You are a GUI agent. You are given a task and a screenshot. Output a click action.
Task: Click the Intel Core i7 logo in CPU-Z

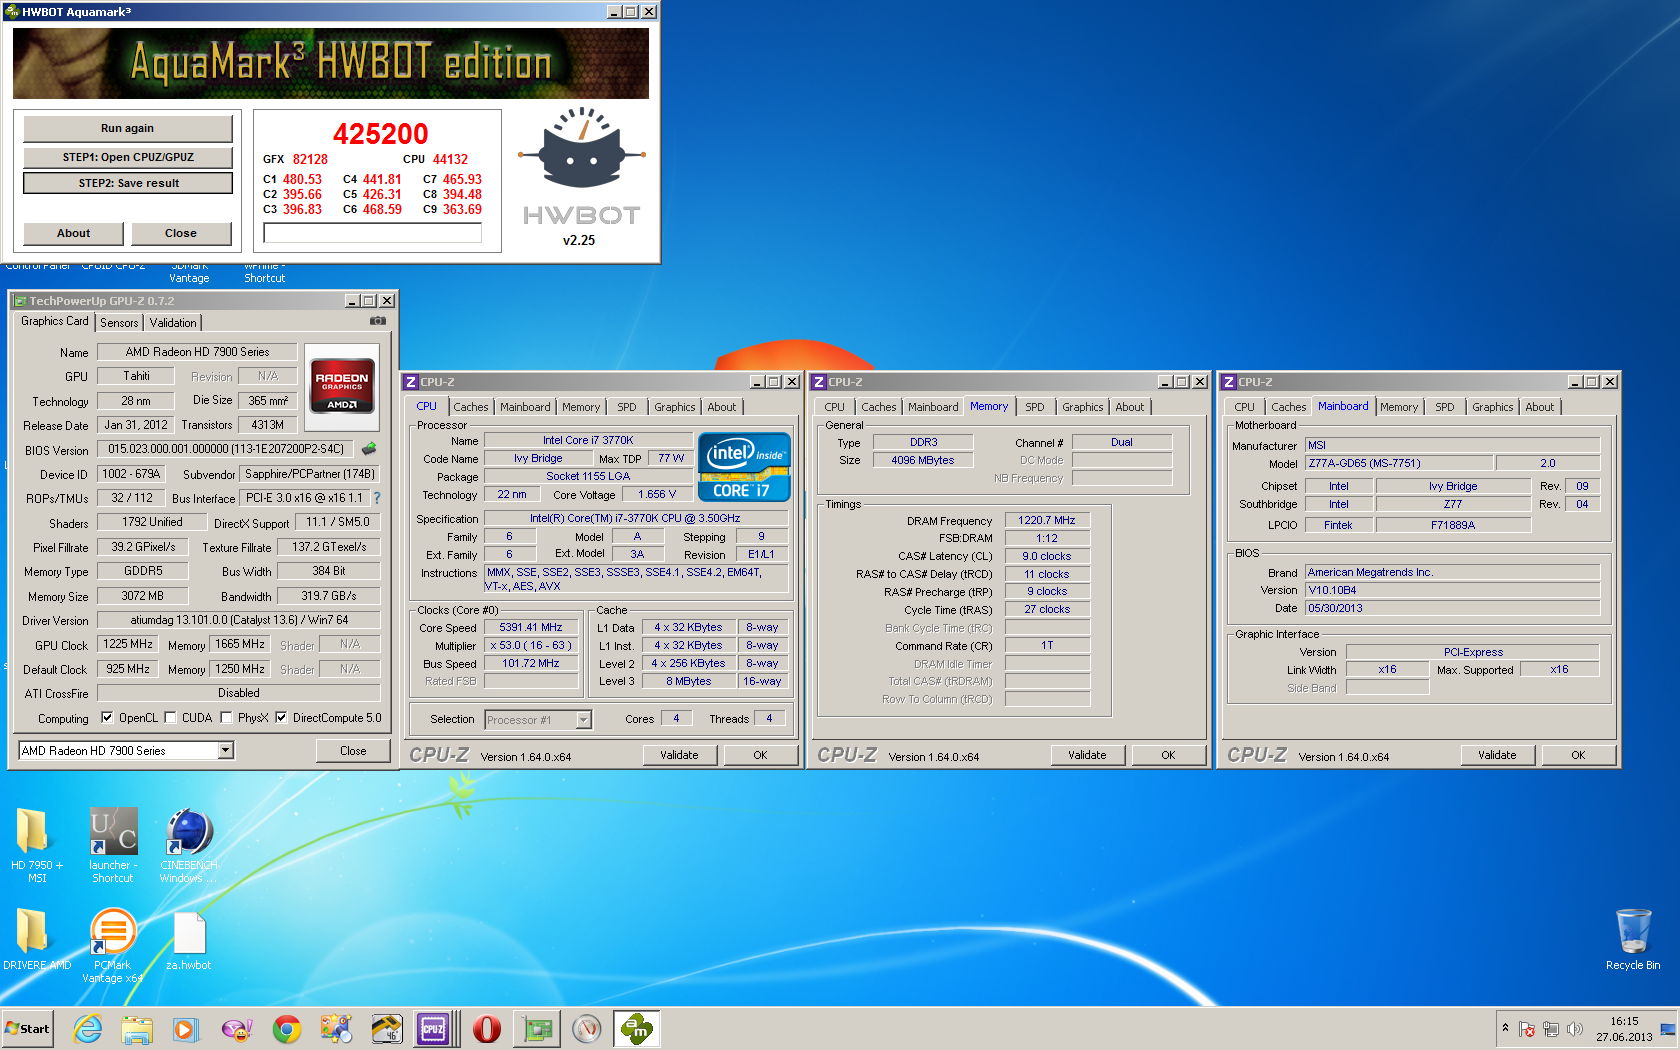tap(744, 467)
